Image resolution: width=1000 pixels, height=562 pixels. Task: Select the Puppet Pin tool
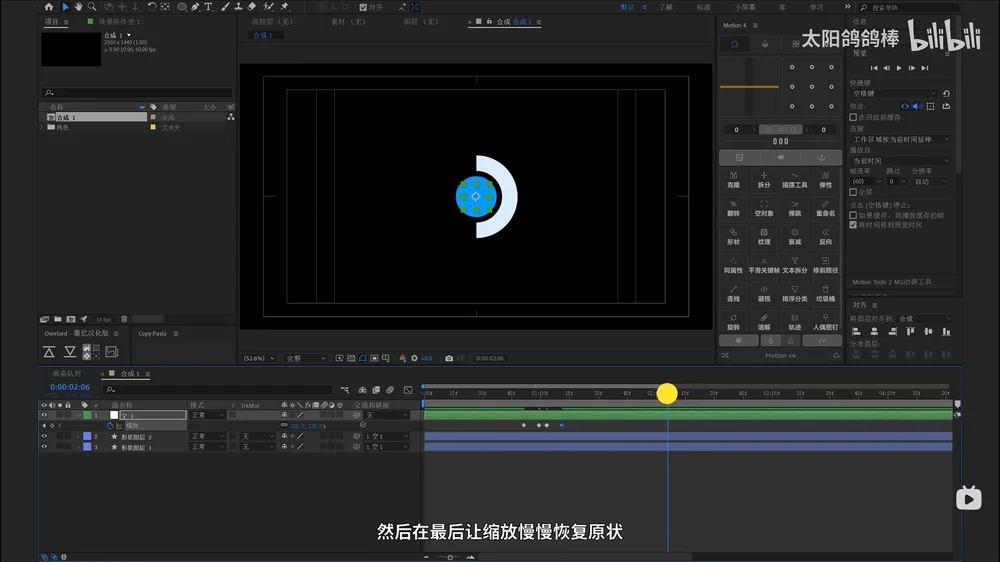[285, 7]
